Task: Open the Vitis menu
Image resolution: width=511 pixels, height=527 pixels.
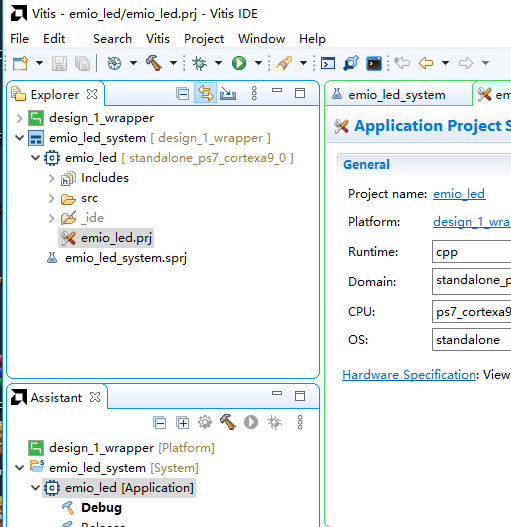Action: point(158,39)
